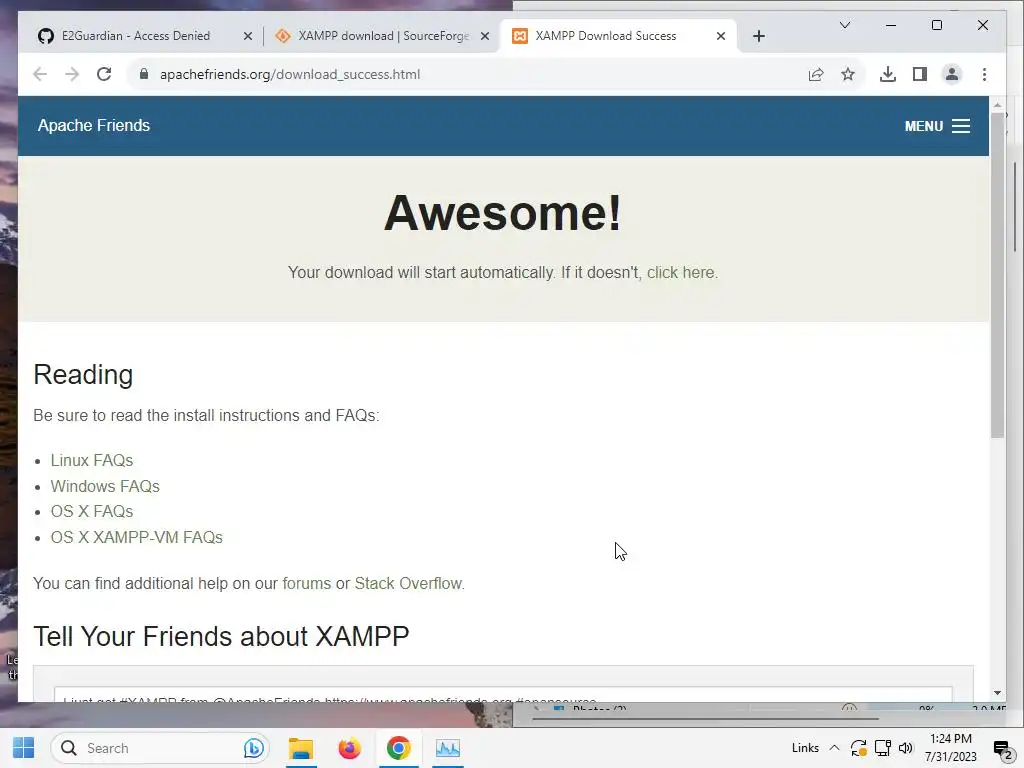1024x768 pixels.
Task: Go forward to the next page
Action: [x=72, y=74]
